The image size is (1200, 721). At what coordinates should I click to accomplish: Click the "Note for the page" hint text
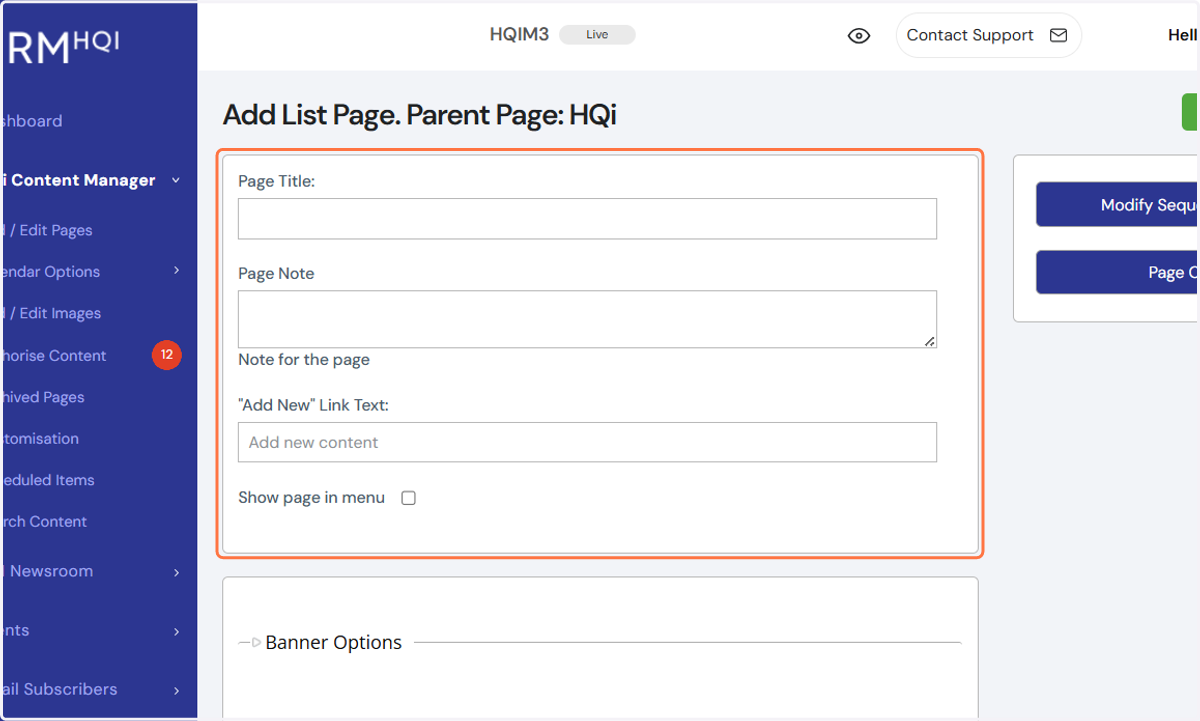coord(304,360)
